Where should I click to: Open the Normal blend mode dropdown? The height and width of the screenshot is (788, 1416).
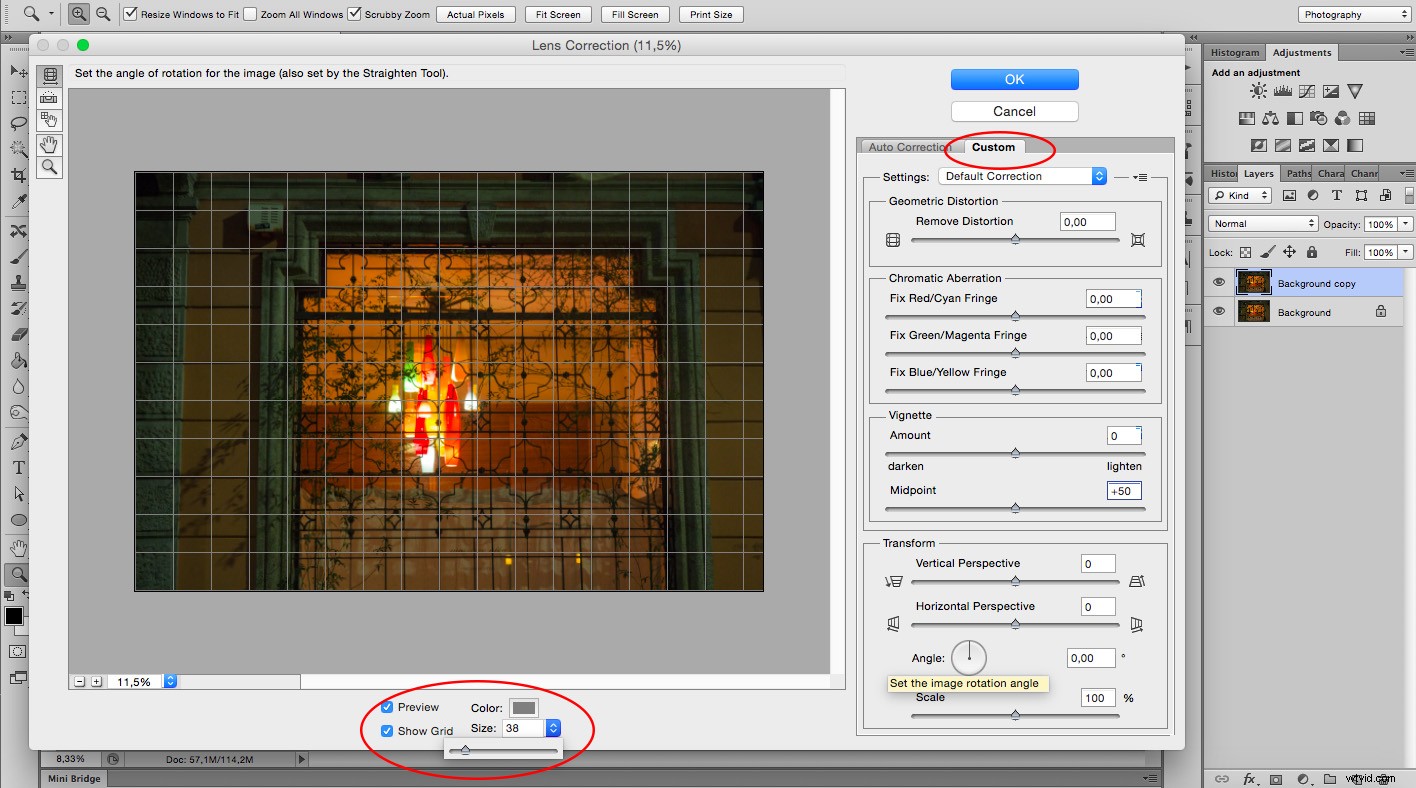pyautogui.click(x=1262, y=224)
